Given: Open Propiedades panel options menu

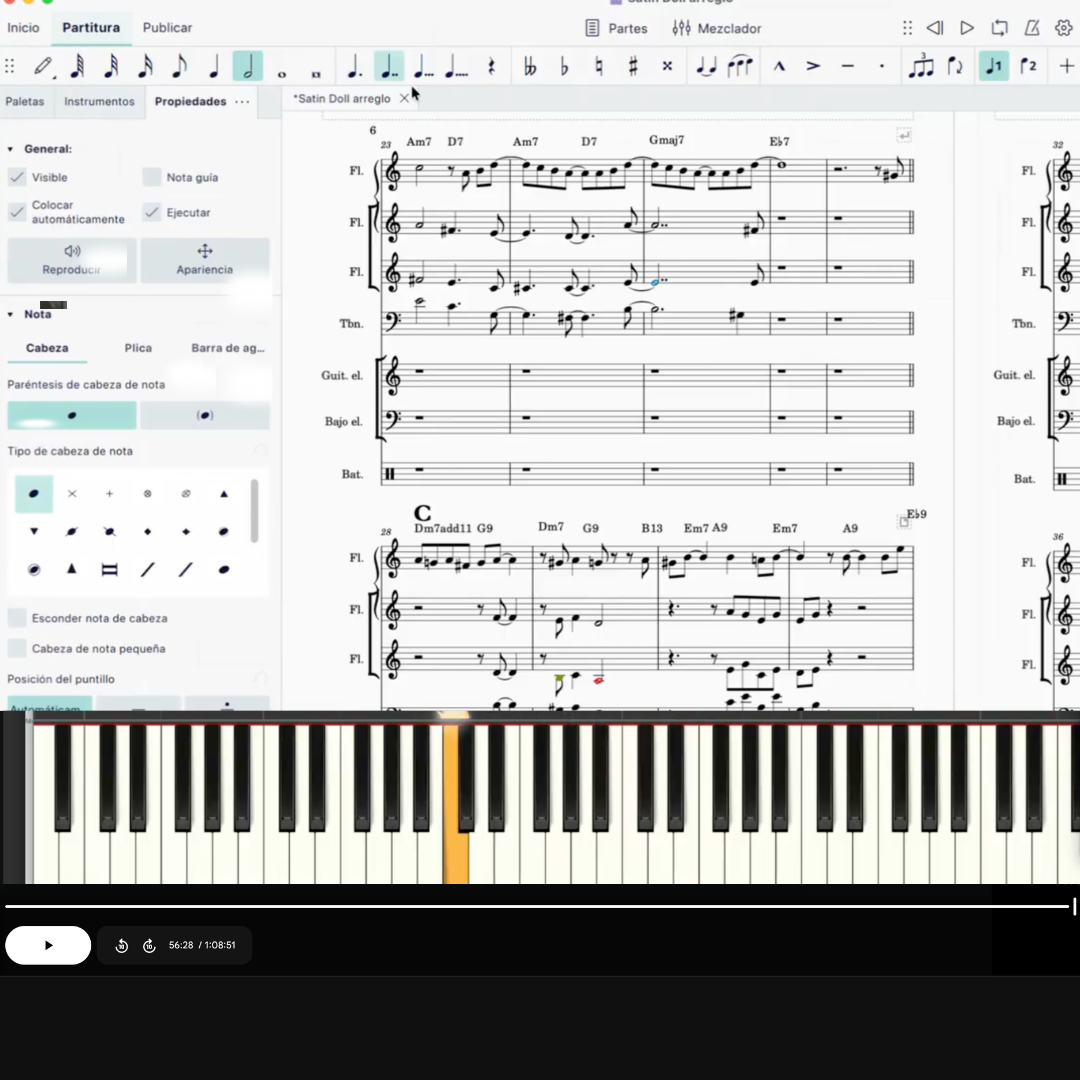Looking at the screenshot, I should pyautogui.click(x=242, y=101).
